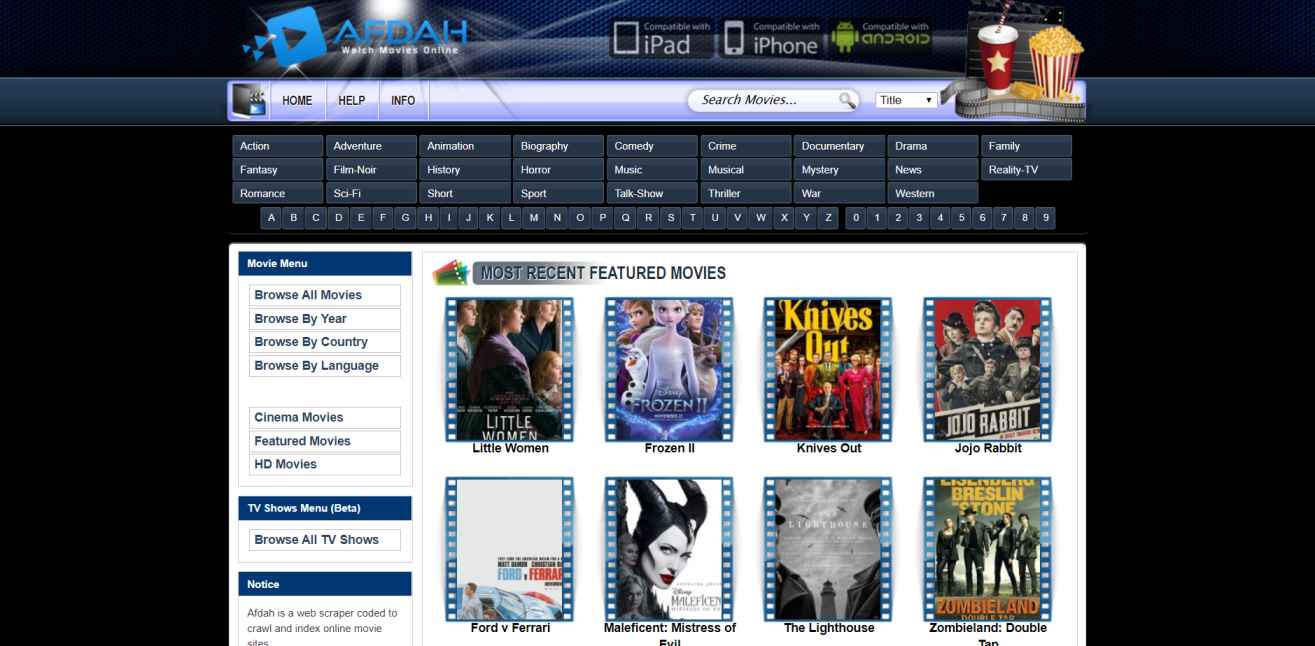Viewport: 1315px width, 646px height.
Task: Click the Jojo Rabbit title text
Action: pyautogui.click(x=988, y=449)
